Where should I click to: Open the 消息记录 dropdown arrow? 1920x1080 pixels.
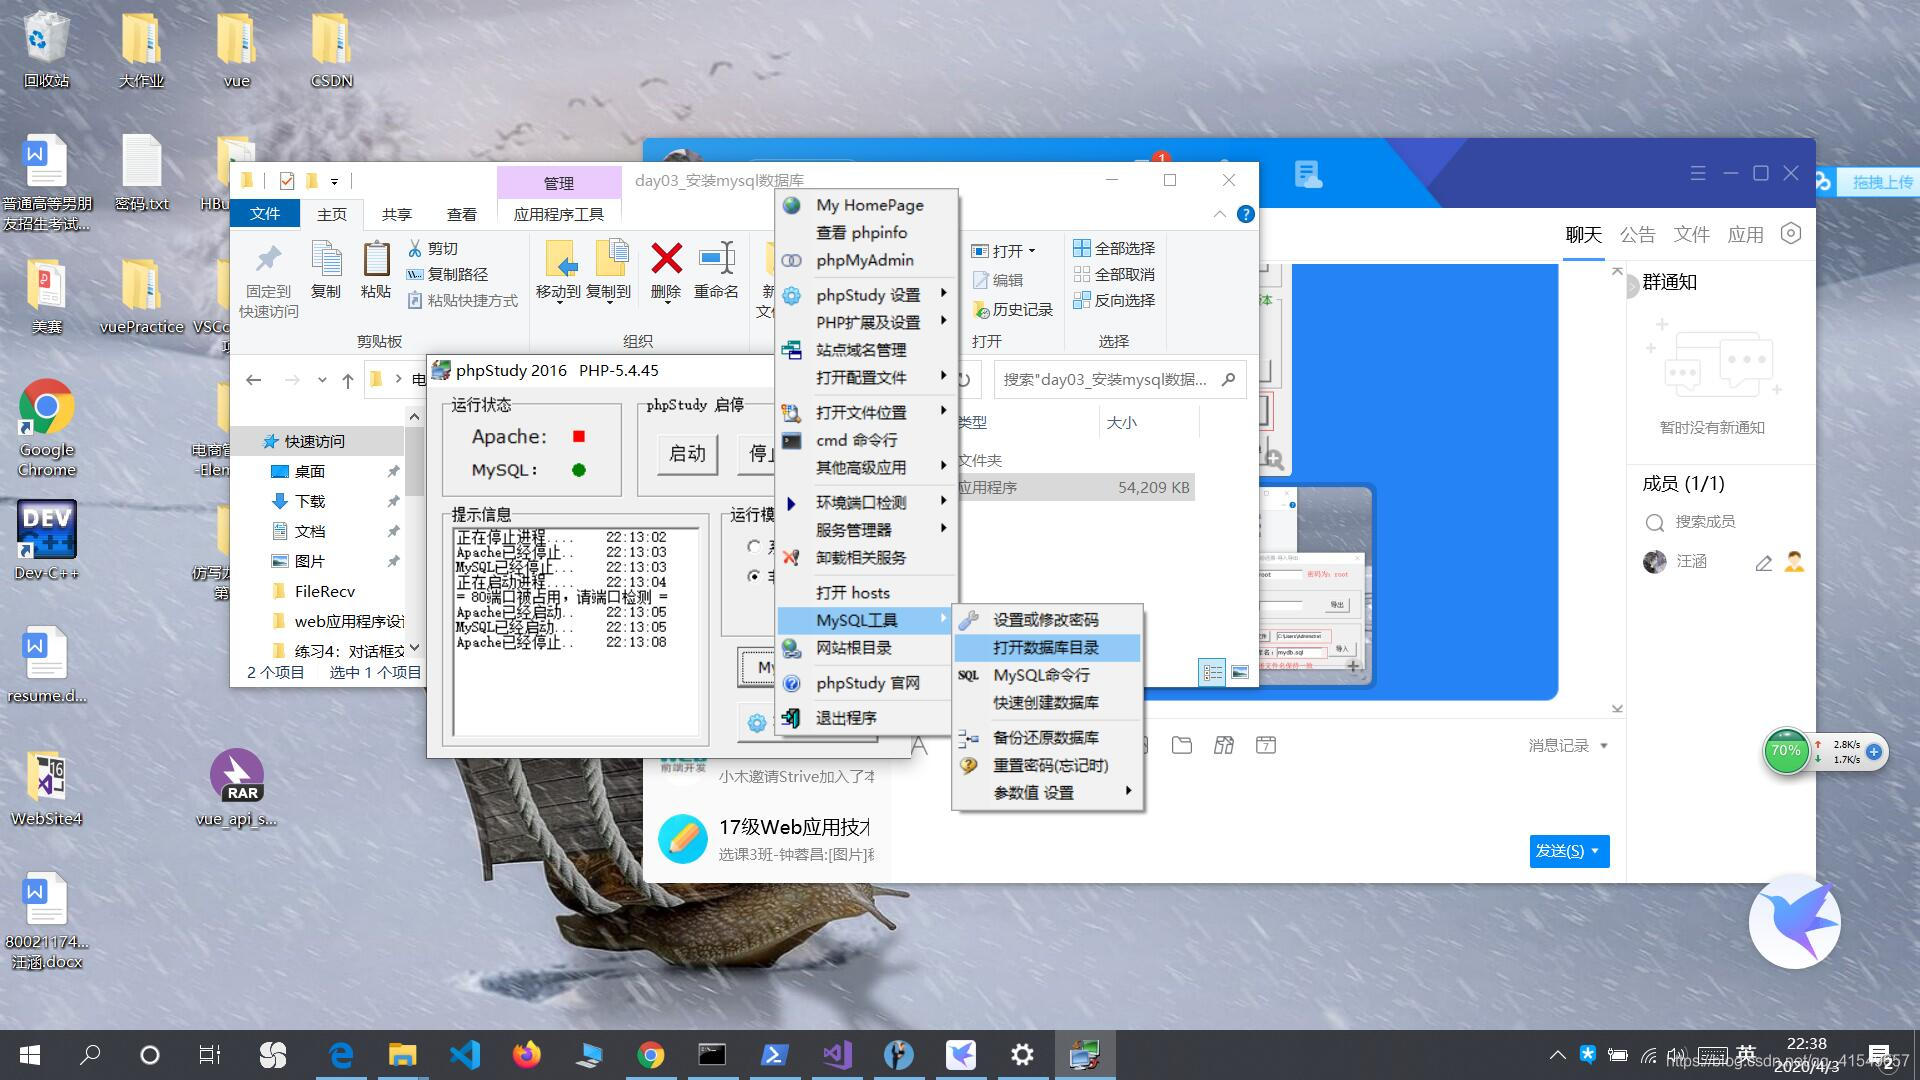pyautogui.click(x=1604, y=746)
